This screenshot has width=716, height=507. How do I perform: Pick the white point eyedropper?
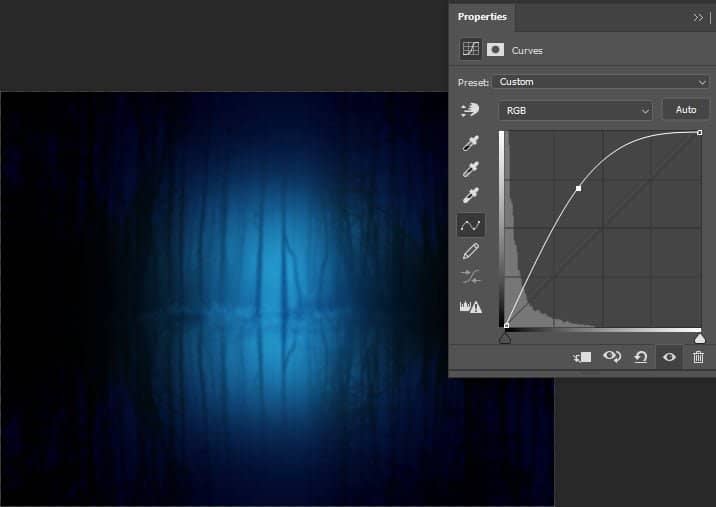pyautogui.click(x=470, y=197)
